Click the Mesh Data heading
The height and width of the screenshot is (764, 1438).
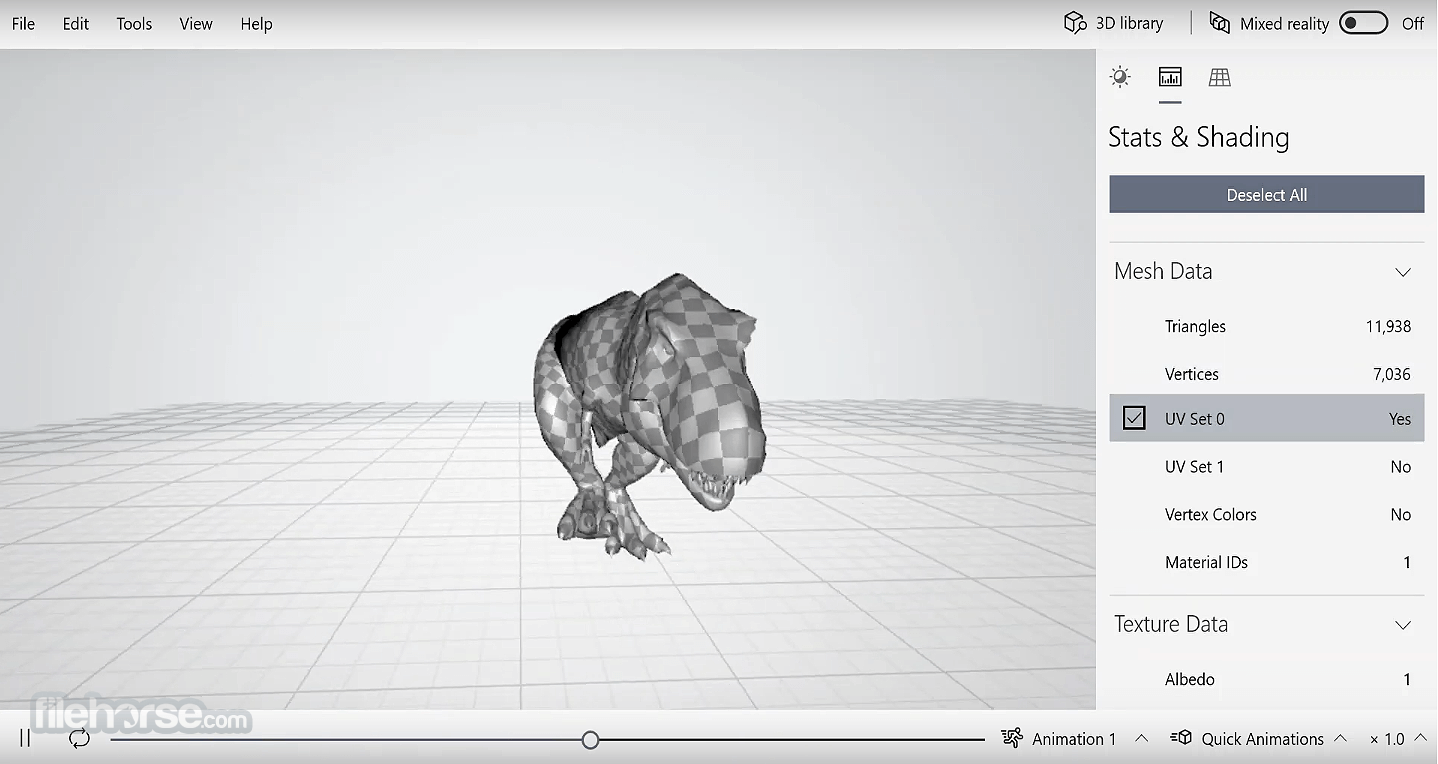pos(1163,271)
